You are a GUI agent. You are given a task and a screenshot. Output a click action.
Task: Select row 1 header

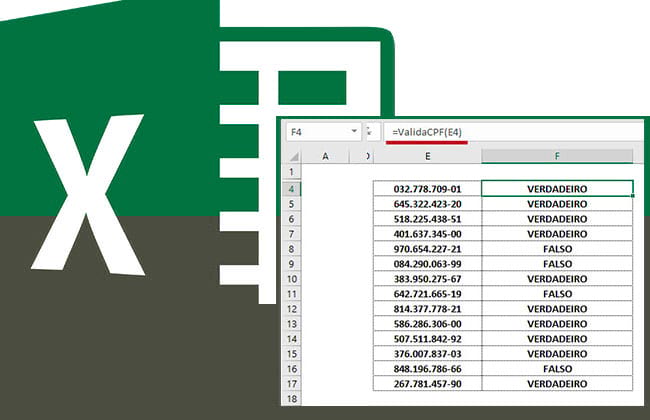tap(291, 172)
